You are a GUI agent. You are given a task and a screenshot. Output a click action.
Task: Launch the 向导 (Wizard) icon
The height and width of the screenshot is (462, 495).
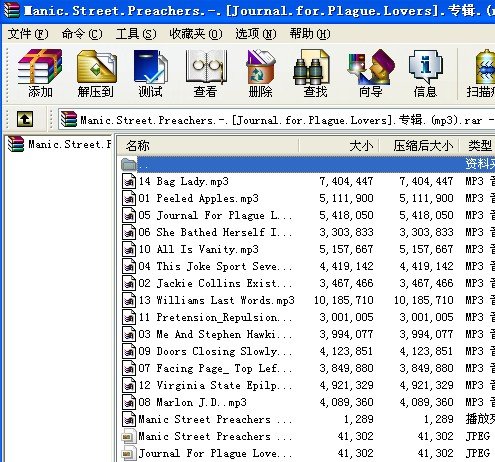pos(370,73)
